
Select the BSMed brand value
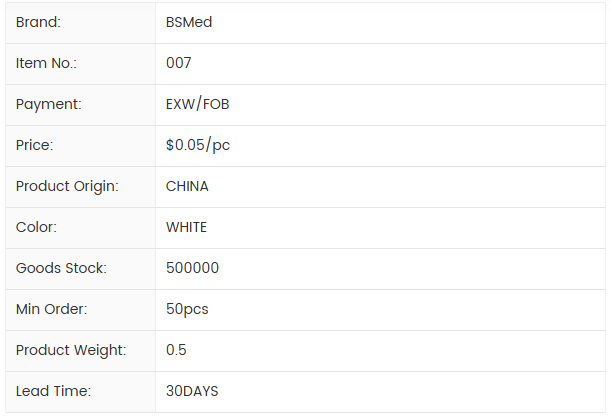click(189, 22)
